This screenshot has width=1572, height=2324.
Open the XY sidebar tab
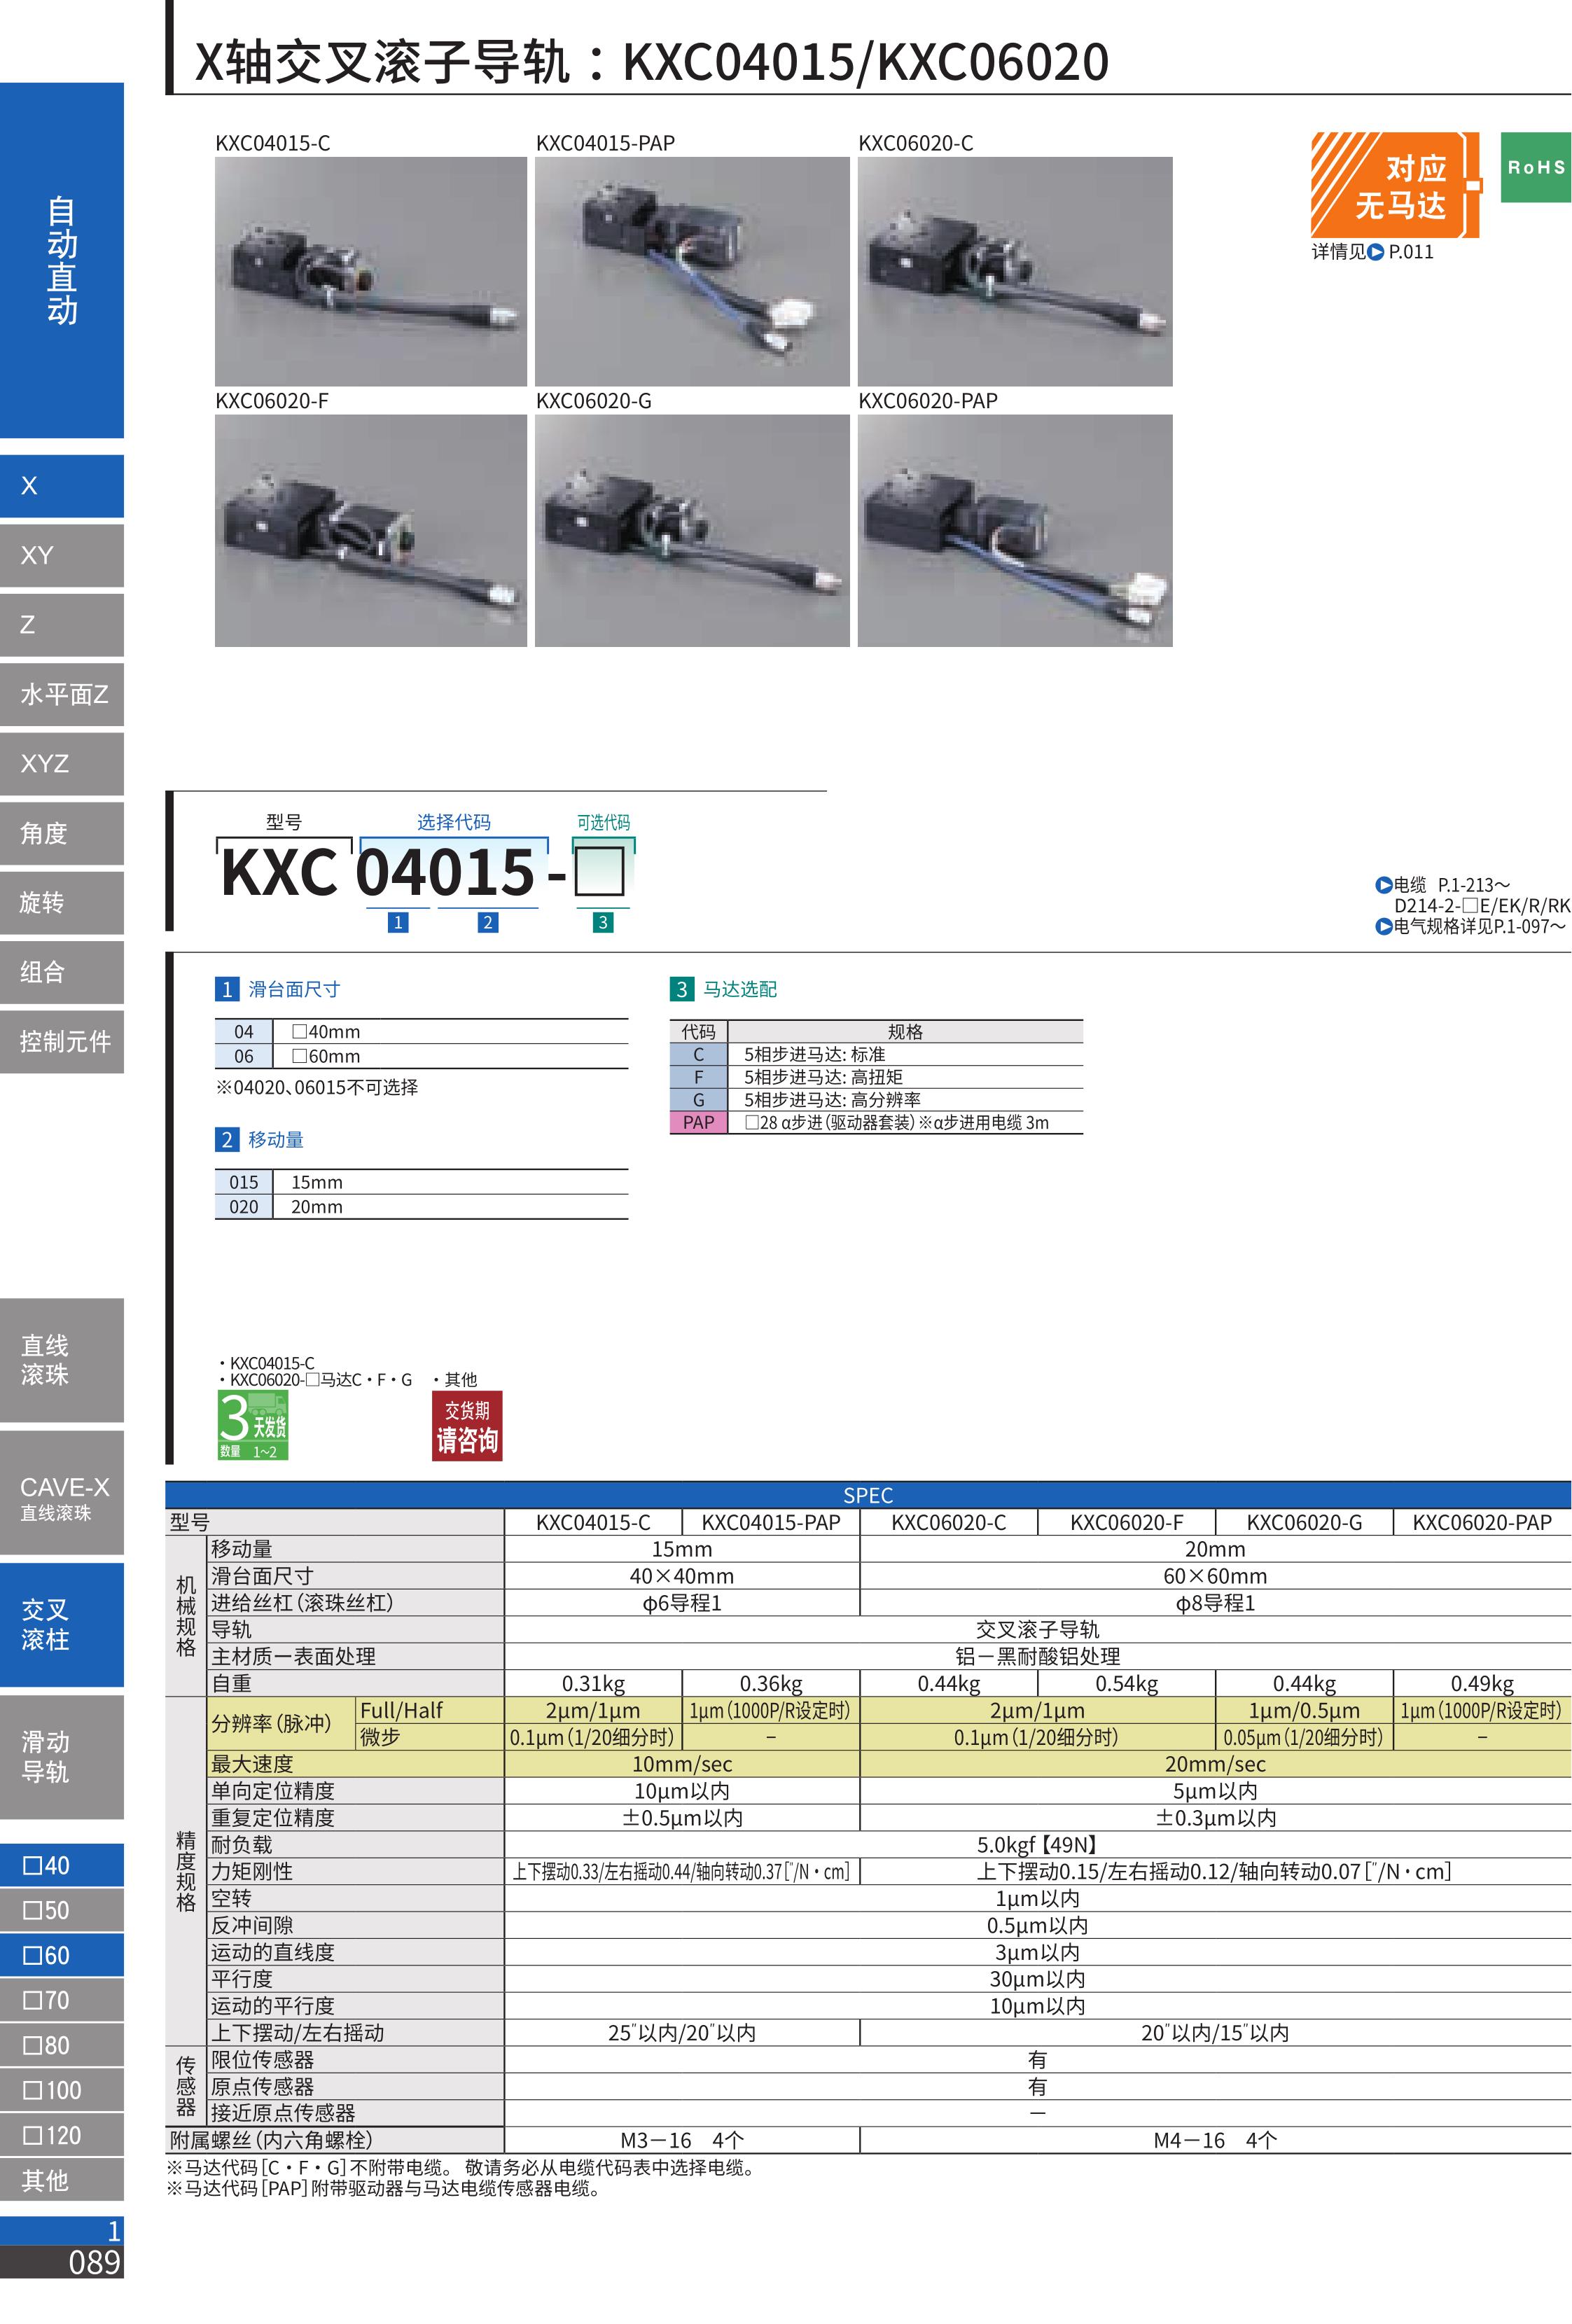(x=61, y=555)
